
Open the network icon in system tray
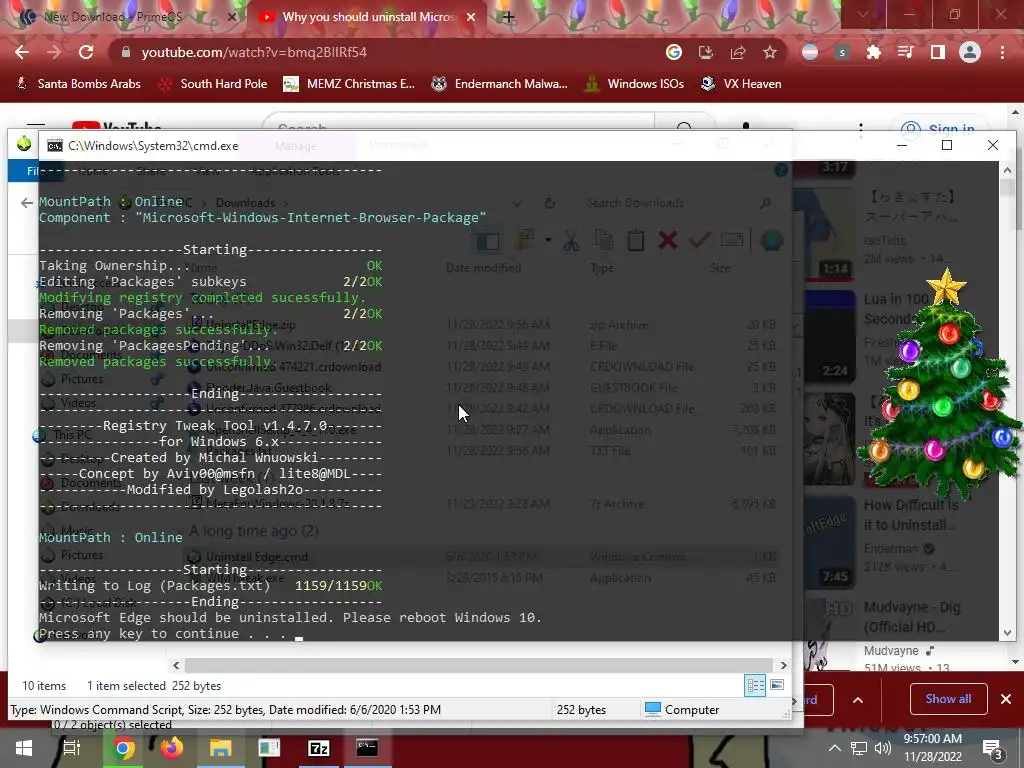[859, 748]
